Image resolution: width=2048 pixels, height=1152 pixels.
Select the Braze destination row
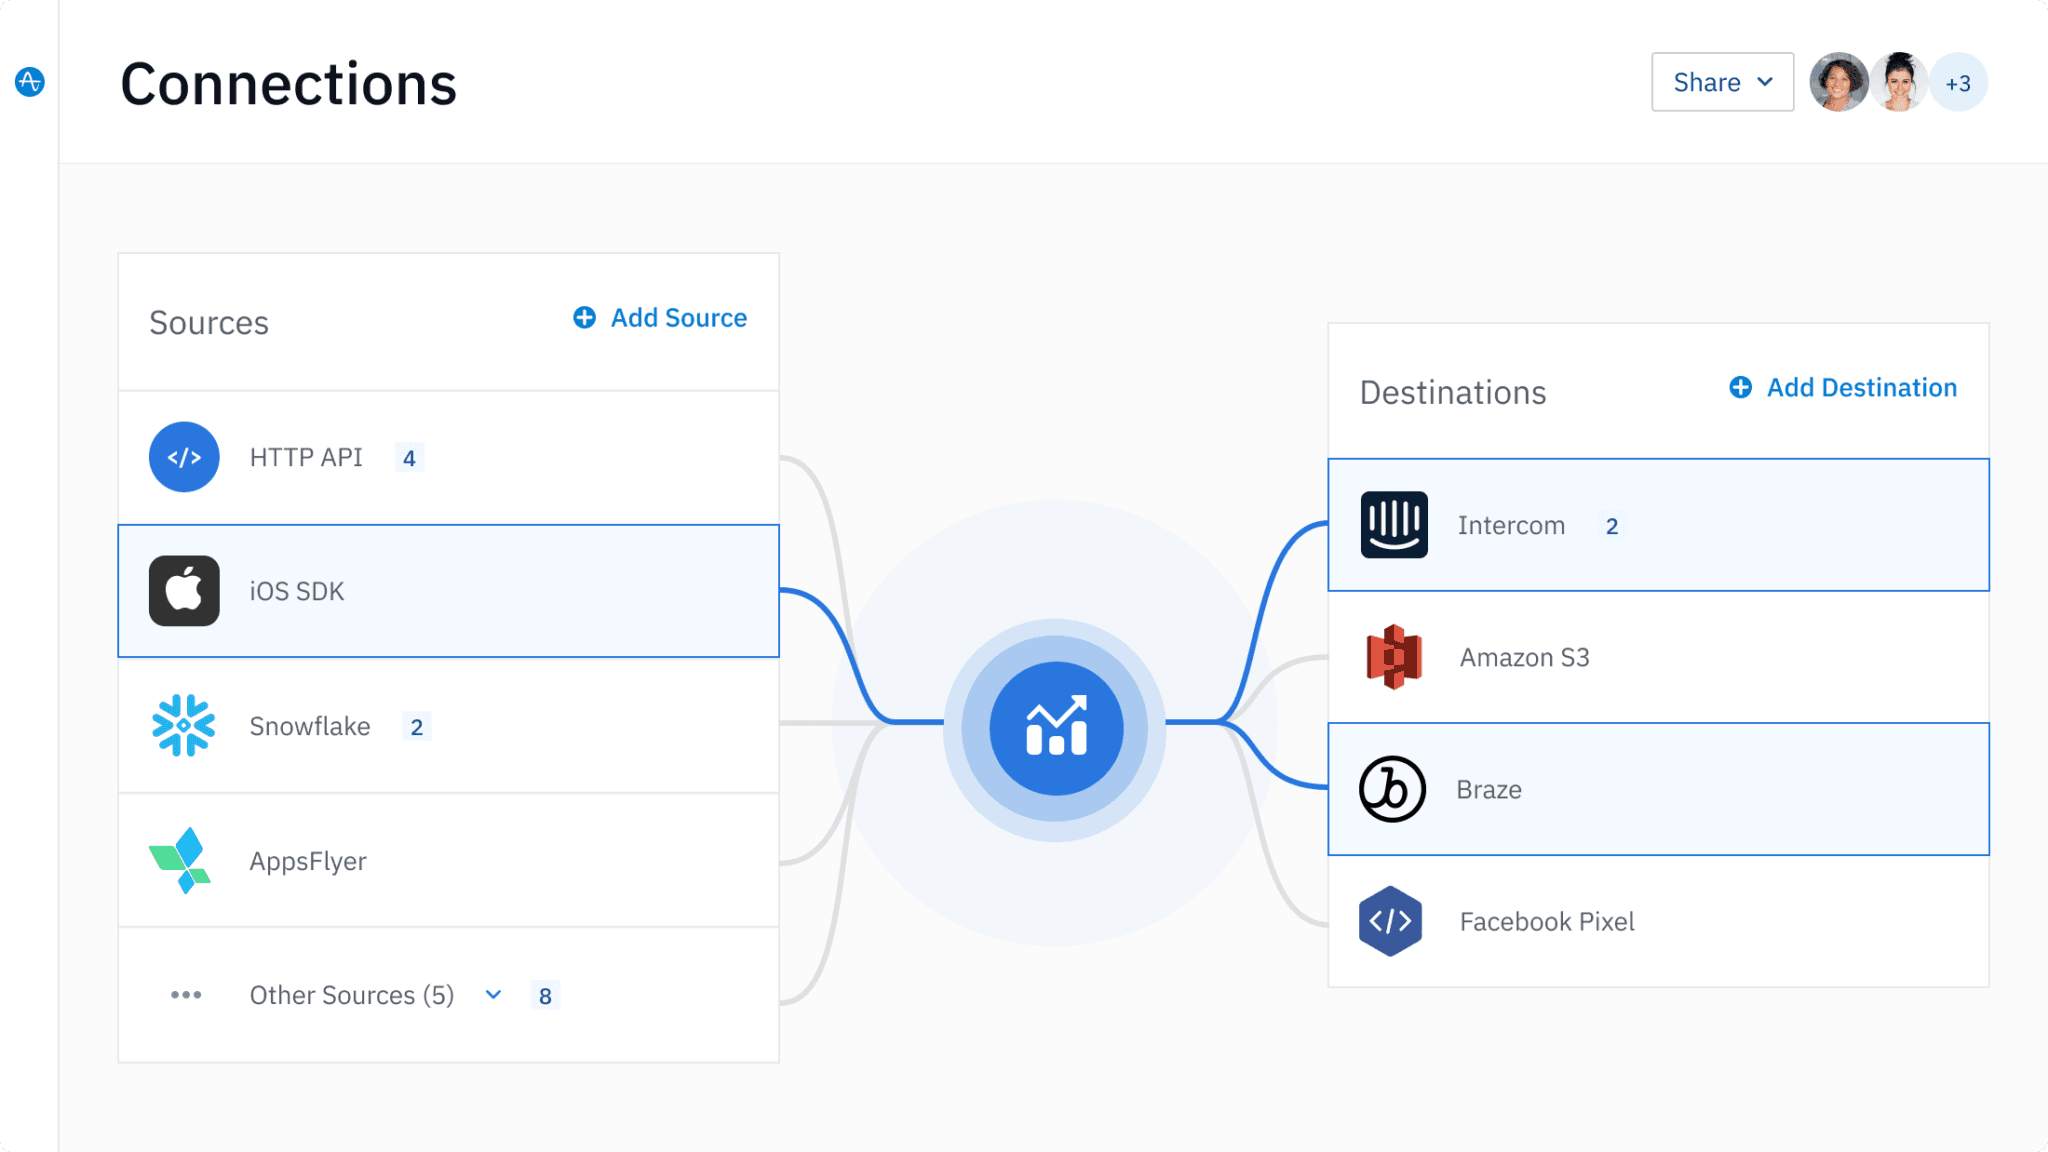point(1658,789)
